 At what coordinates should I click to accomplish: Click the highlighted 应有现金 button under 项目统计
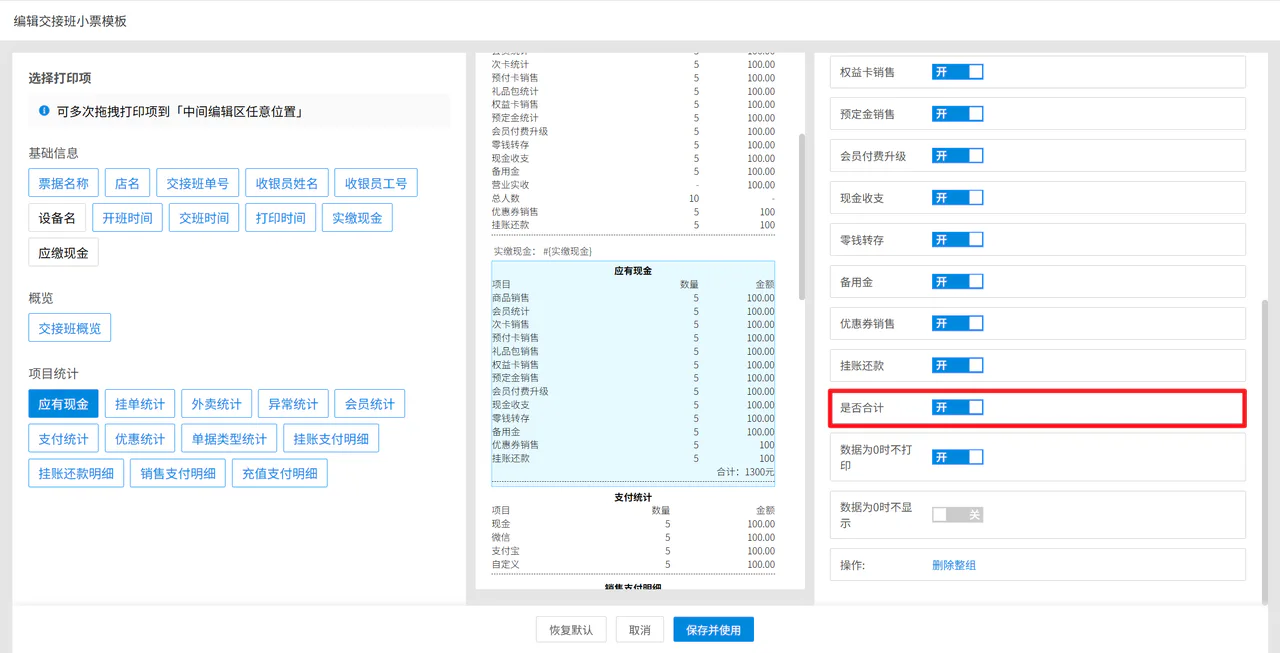pyautogui.click(x=64, y=404)
